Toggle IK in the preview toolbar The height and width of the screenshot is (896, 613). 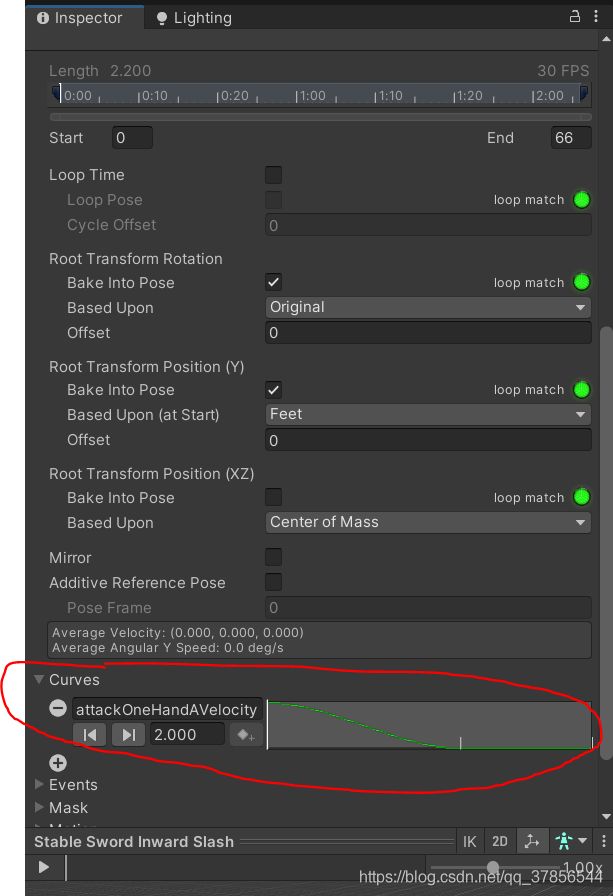click(470, 841)
